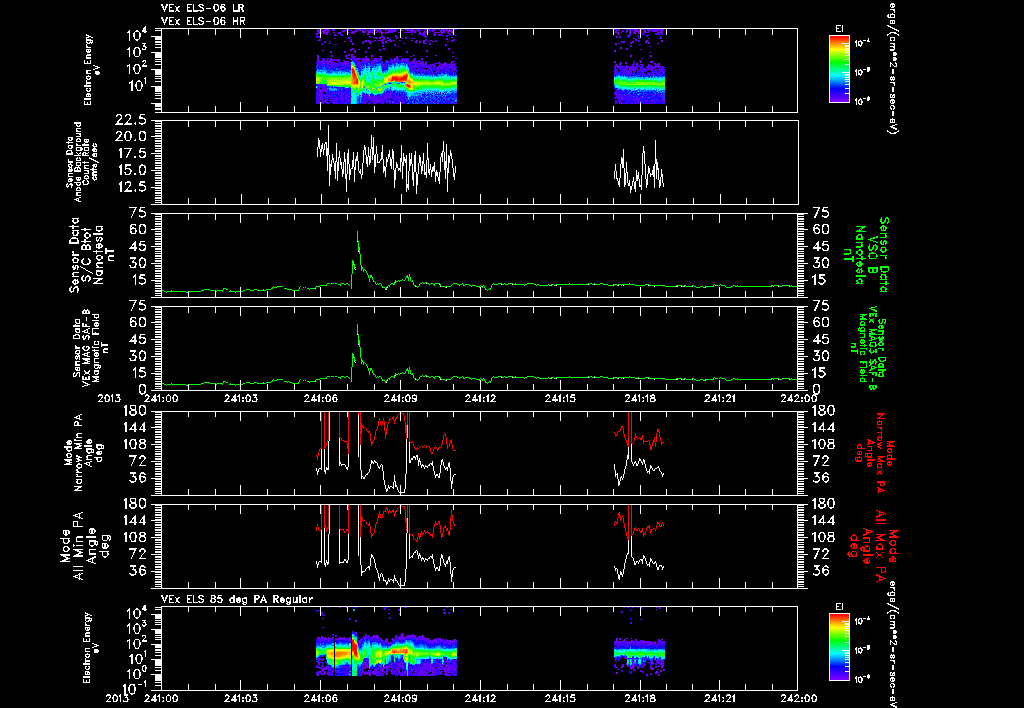Click the "Anode Background Count Rate" axis label

pyautogui.click(x=82, y=161)
